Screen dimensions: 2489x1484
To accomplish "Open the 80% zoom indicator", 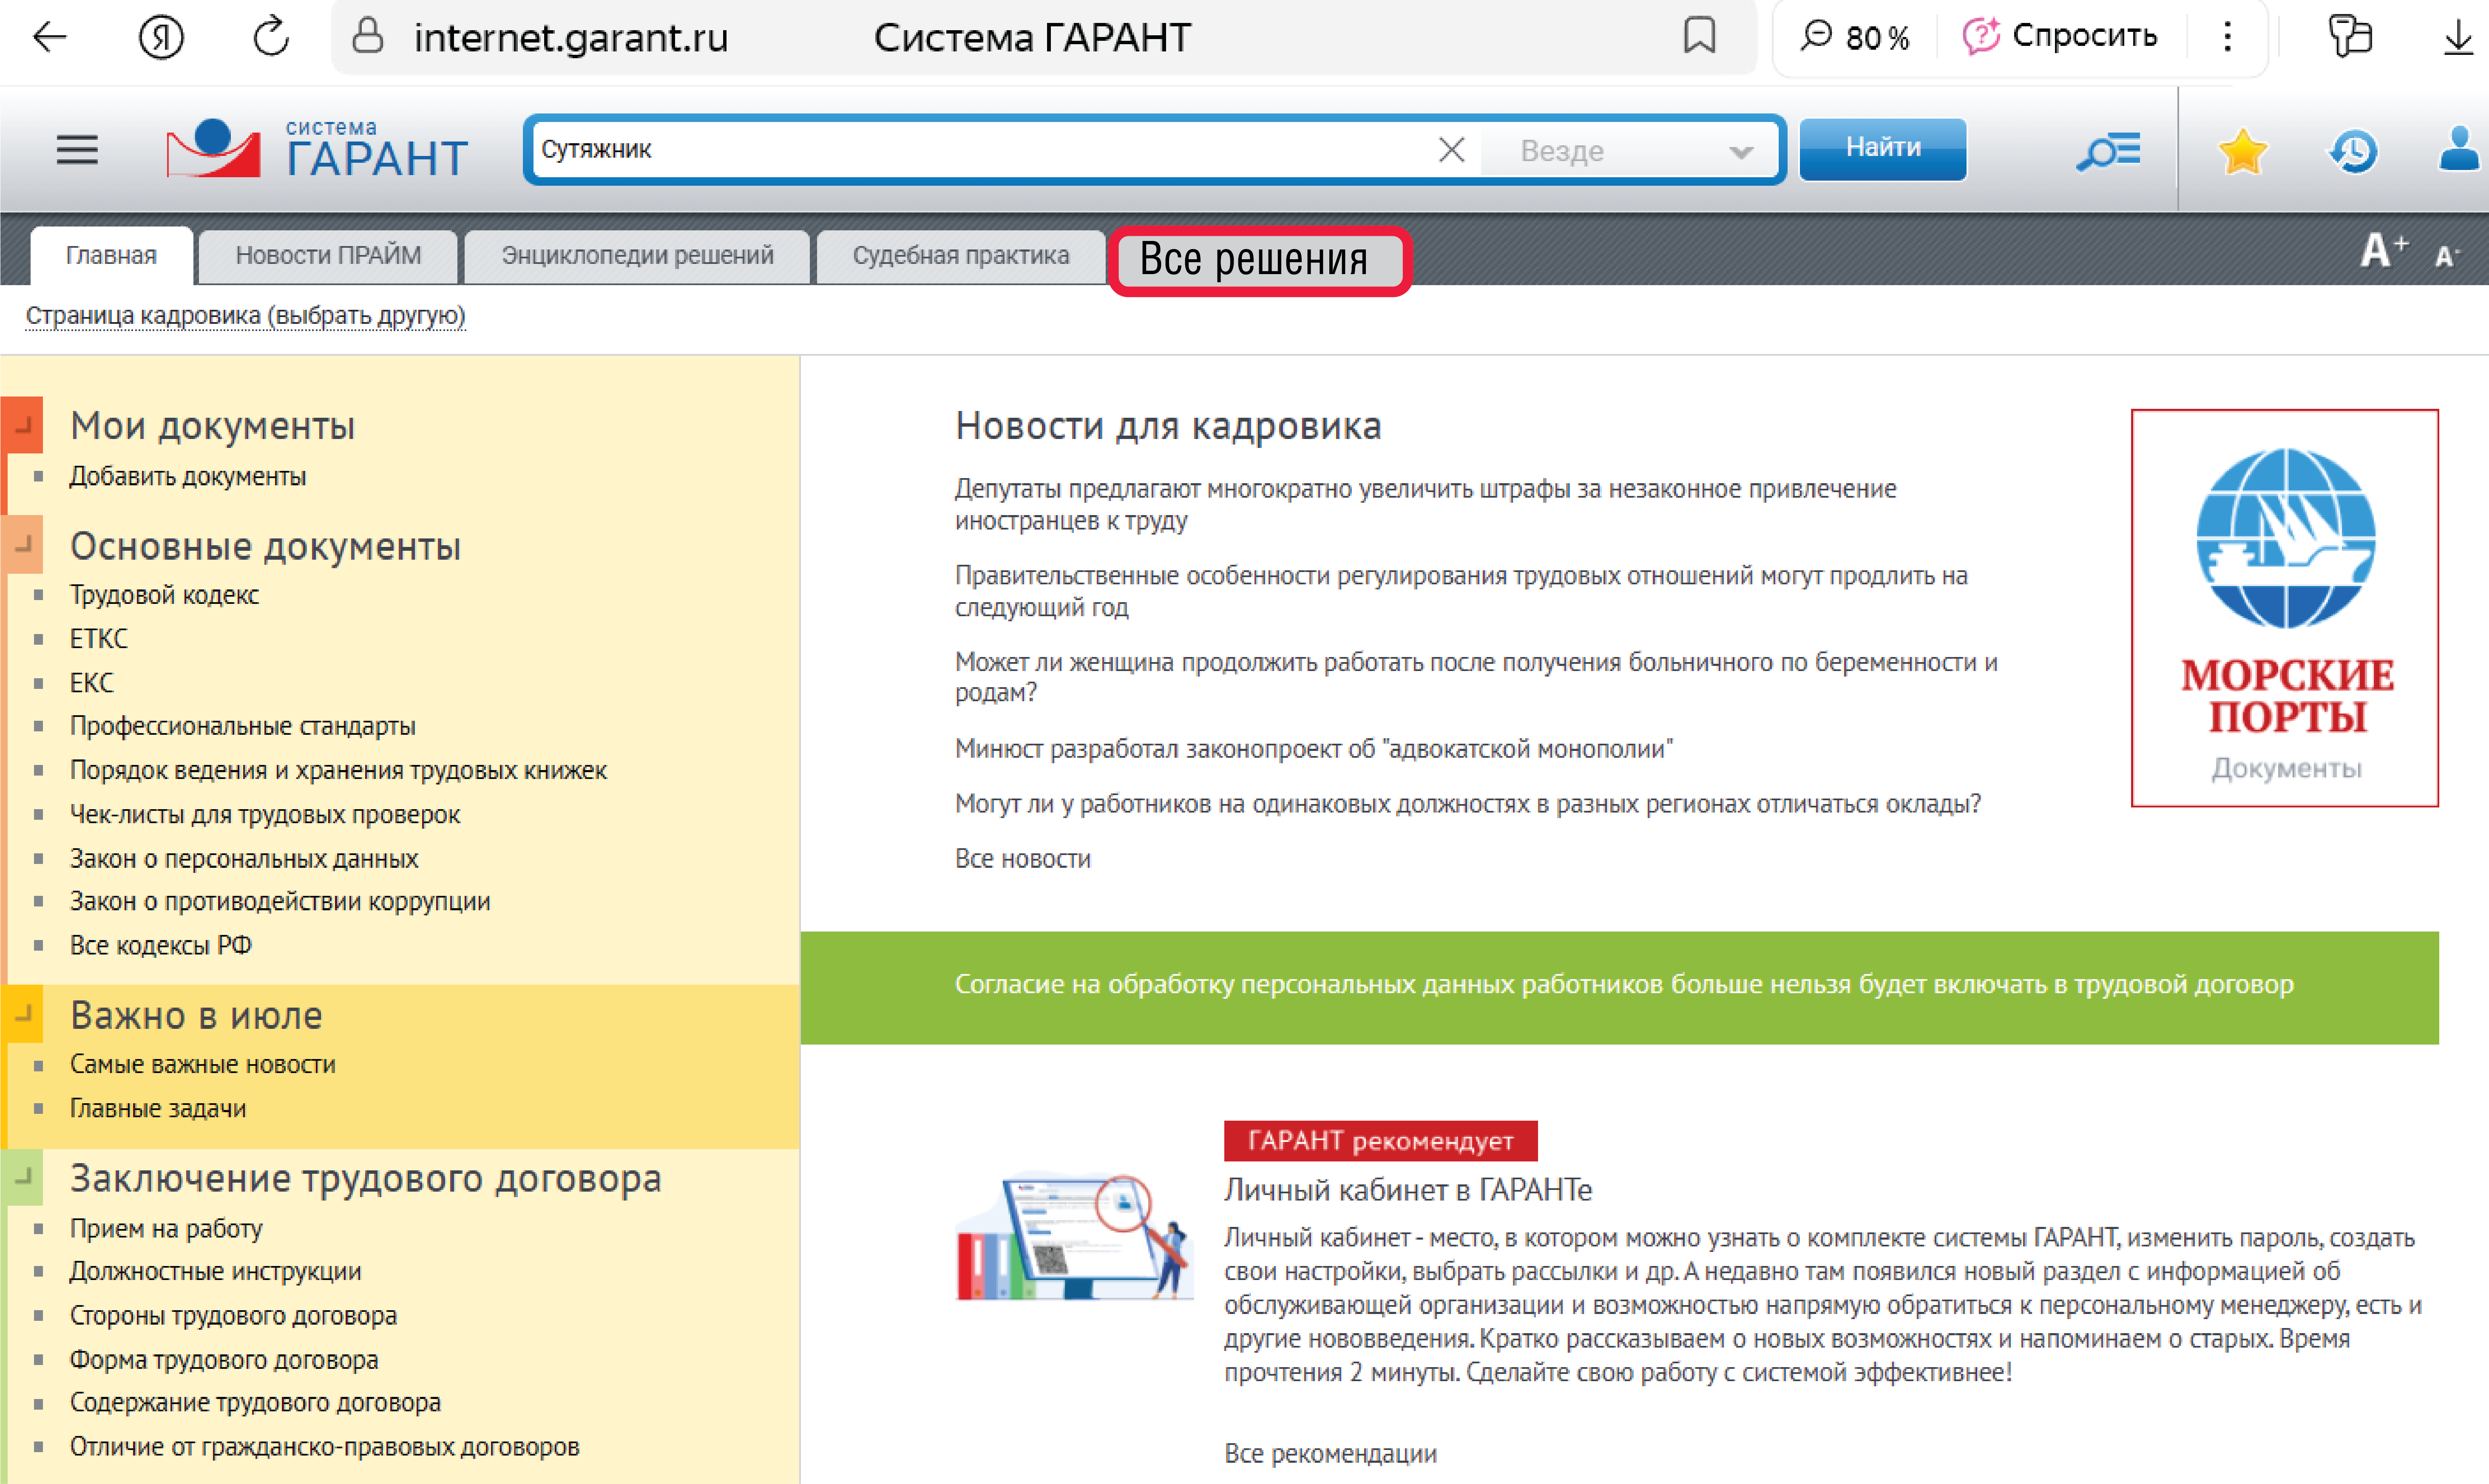I will tap(1856, 37).
